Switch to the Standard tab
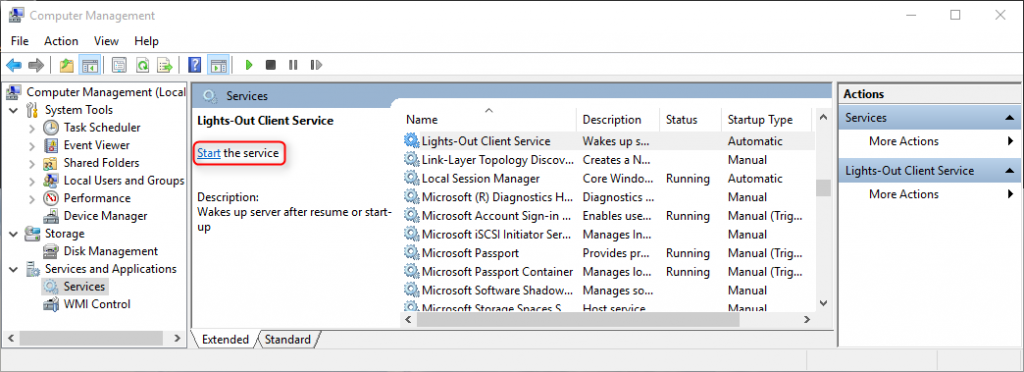The height and width of the screenshot is (372, 1024). point(287,339)
